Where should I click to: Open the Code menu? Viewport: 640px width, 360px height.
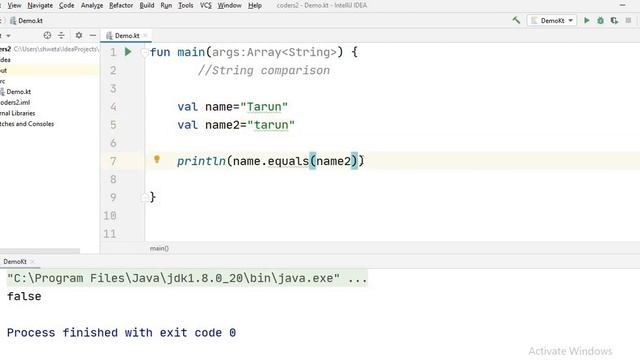(67, 5)
